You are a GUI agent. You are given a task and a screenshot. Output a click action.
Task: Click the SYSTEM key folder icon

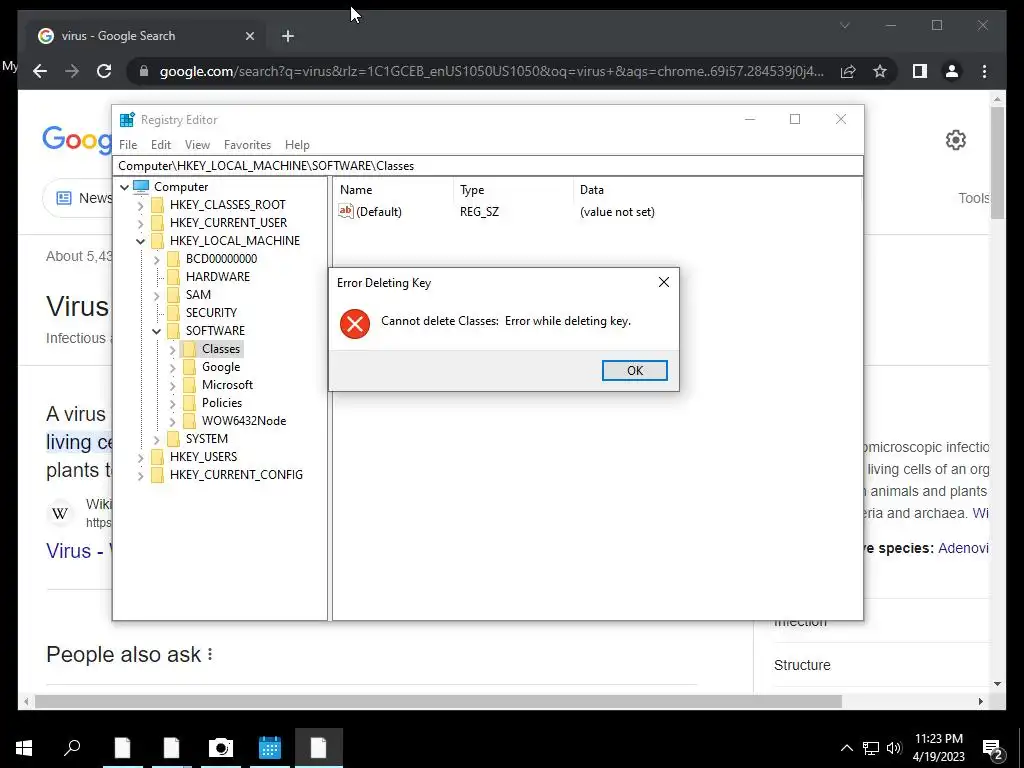(173, 439)
